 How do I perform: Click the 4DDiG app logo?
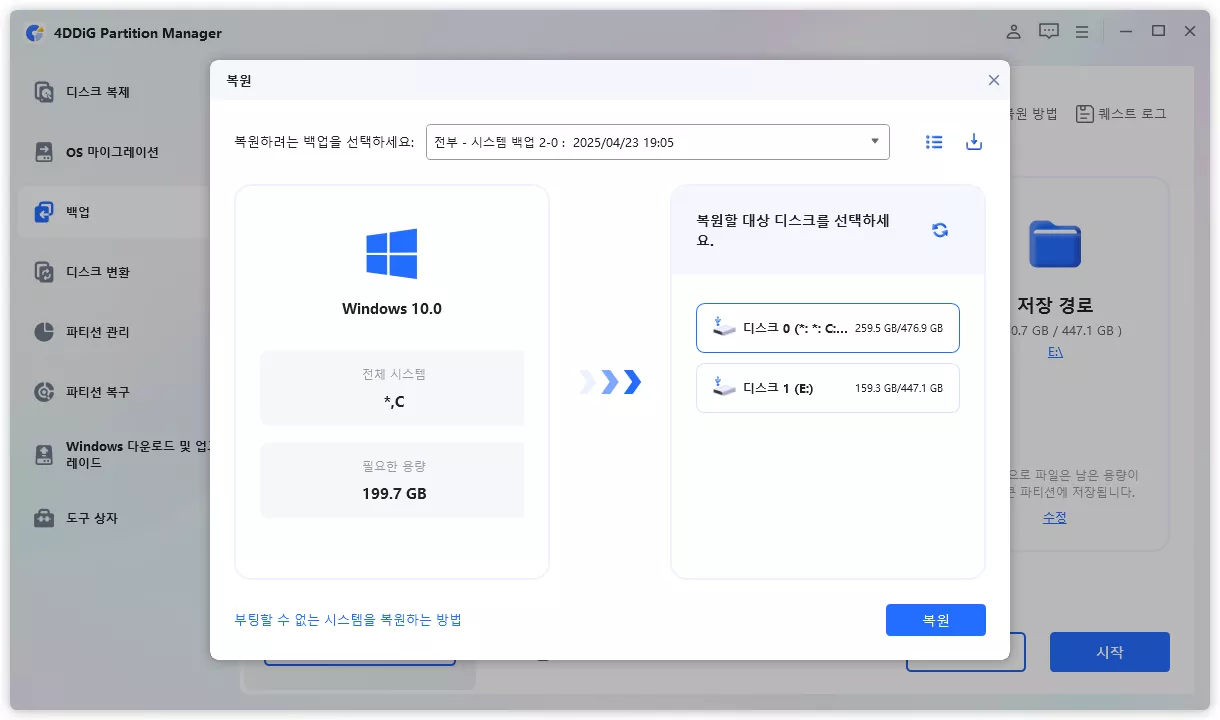coord(35,33)
